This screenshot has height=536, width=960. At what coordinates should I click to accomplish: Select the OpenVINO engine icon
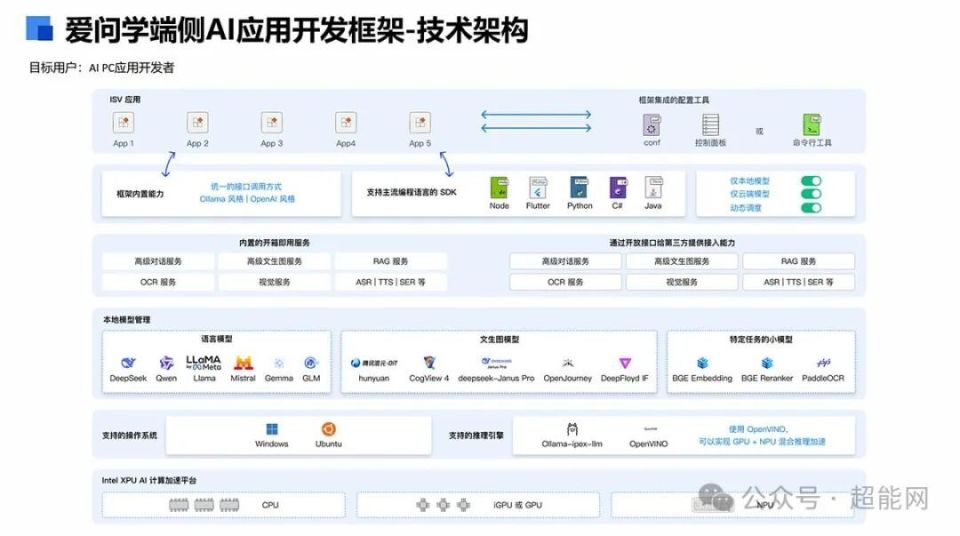coord(650,429)
